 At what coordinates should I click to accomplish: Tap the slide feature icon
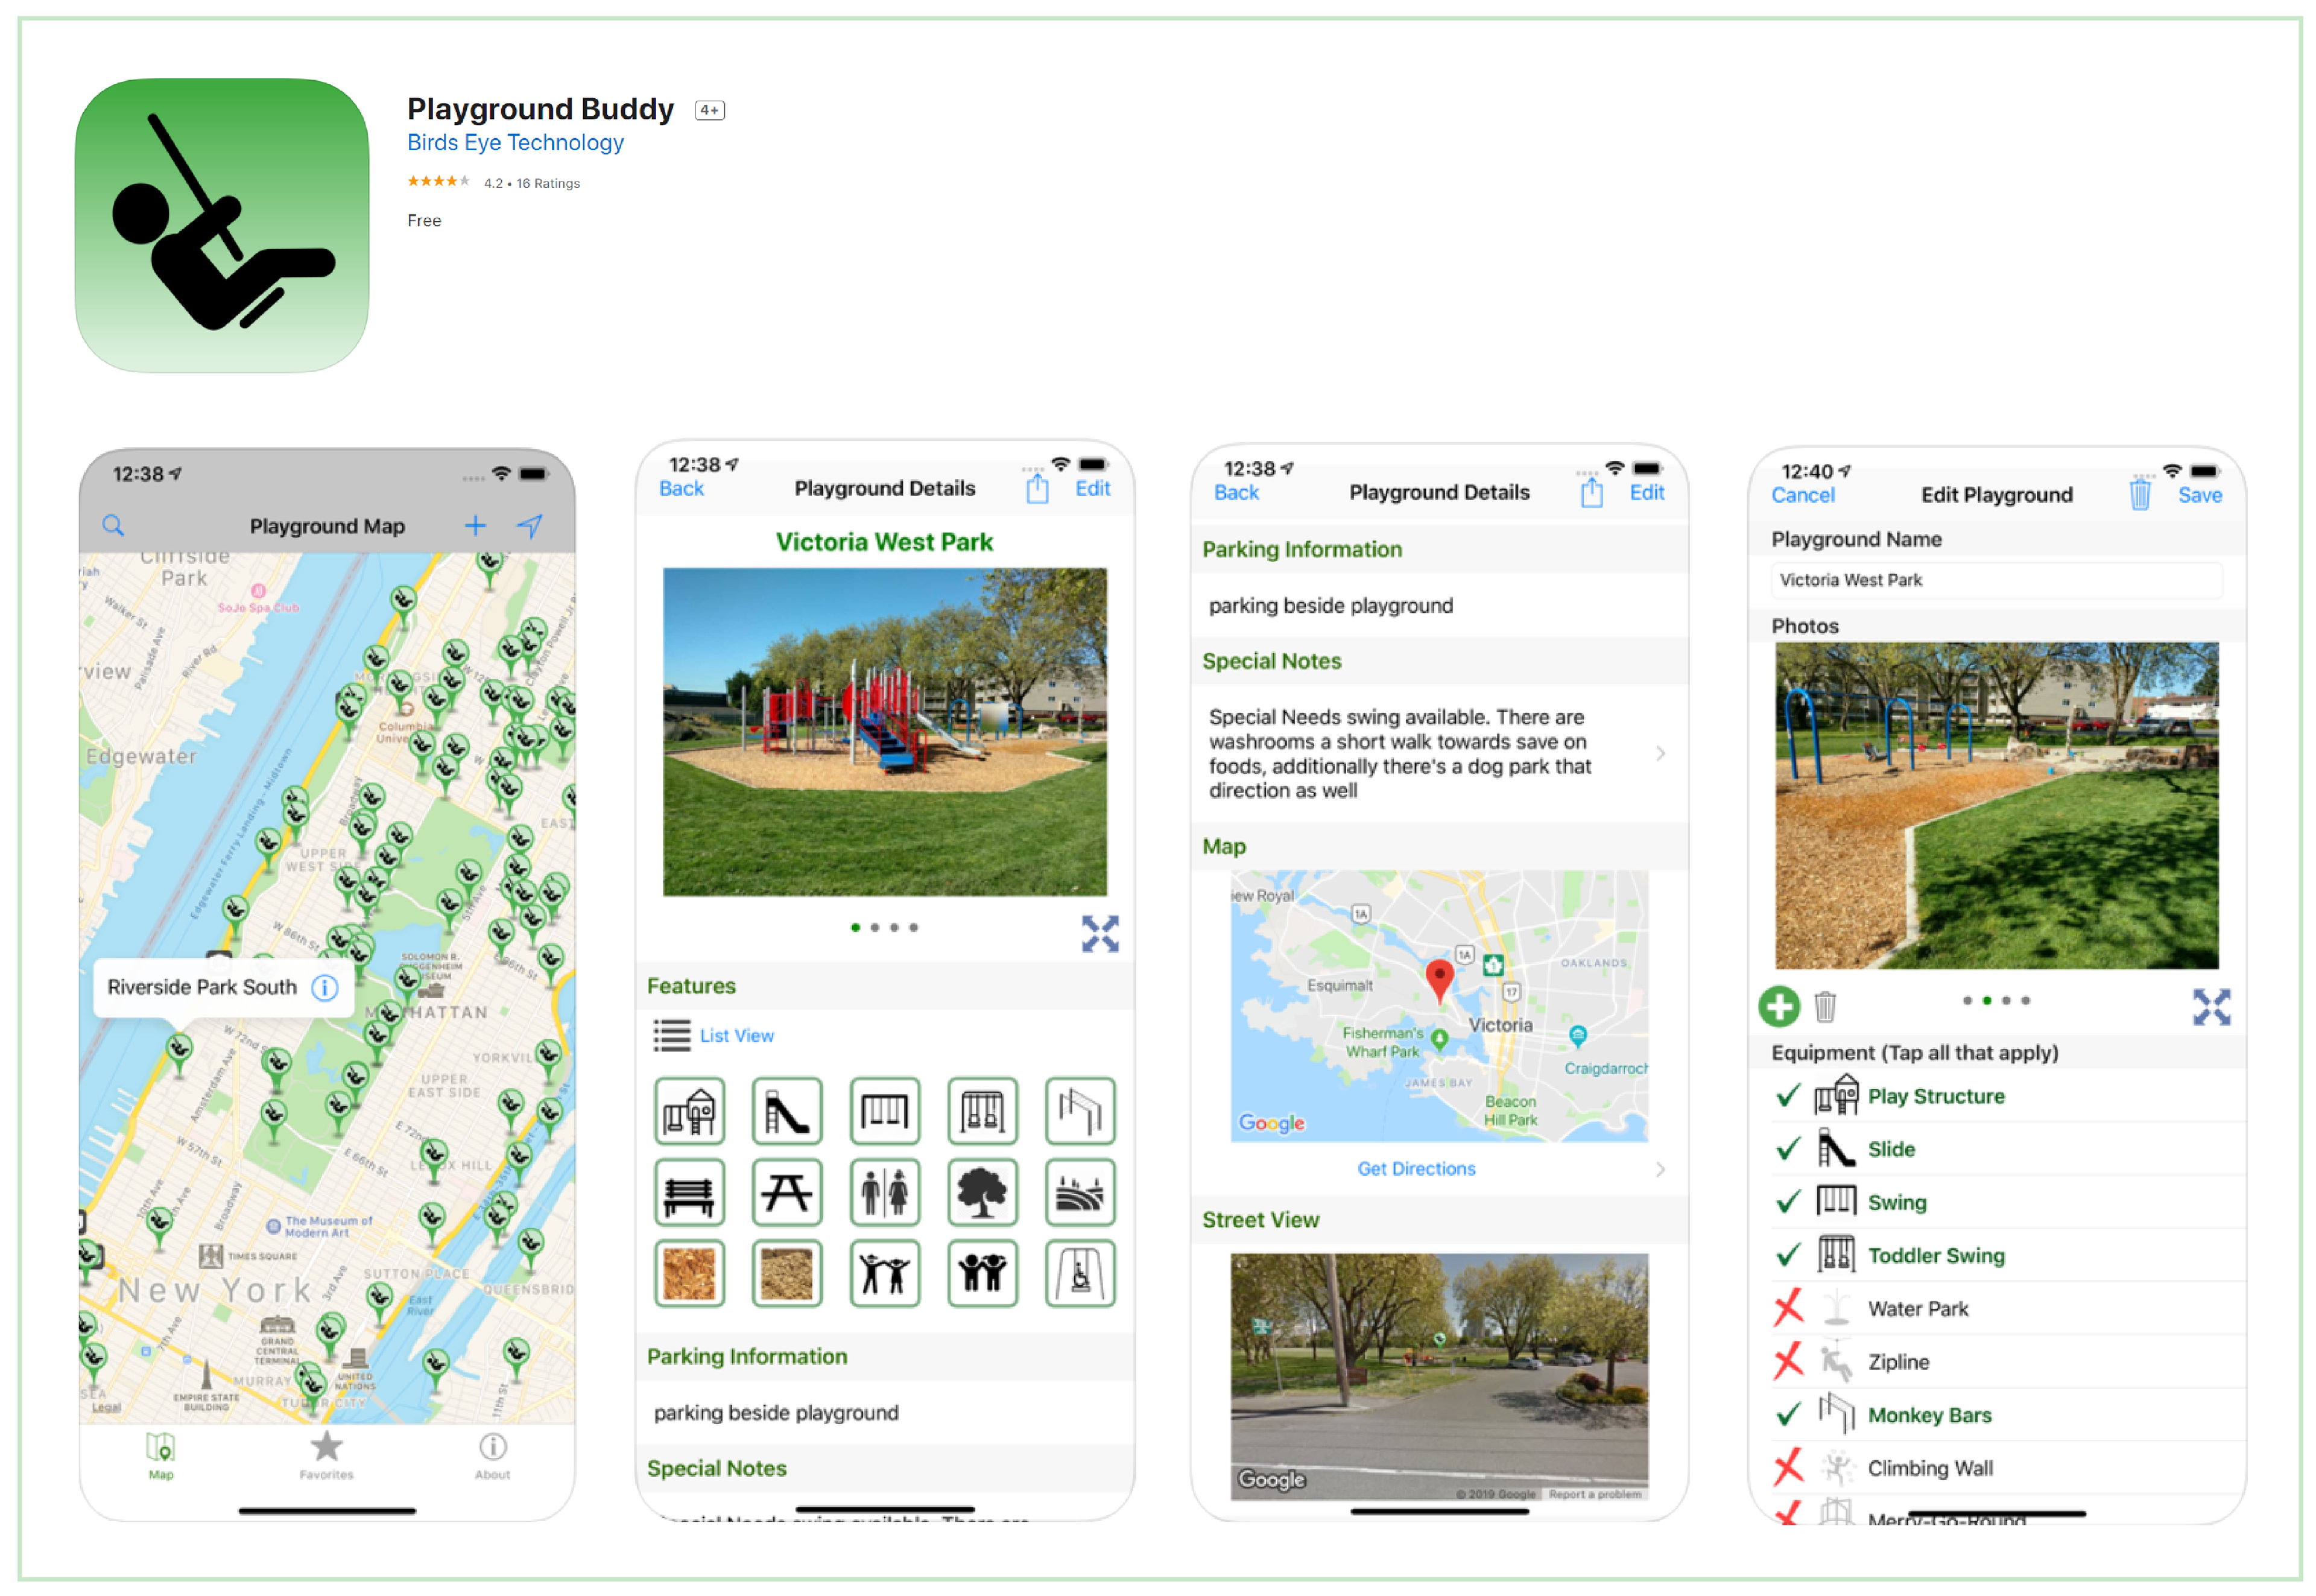(787, 1111)
